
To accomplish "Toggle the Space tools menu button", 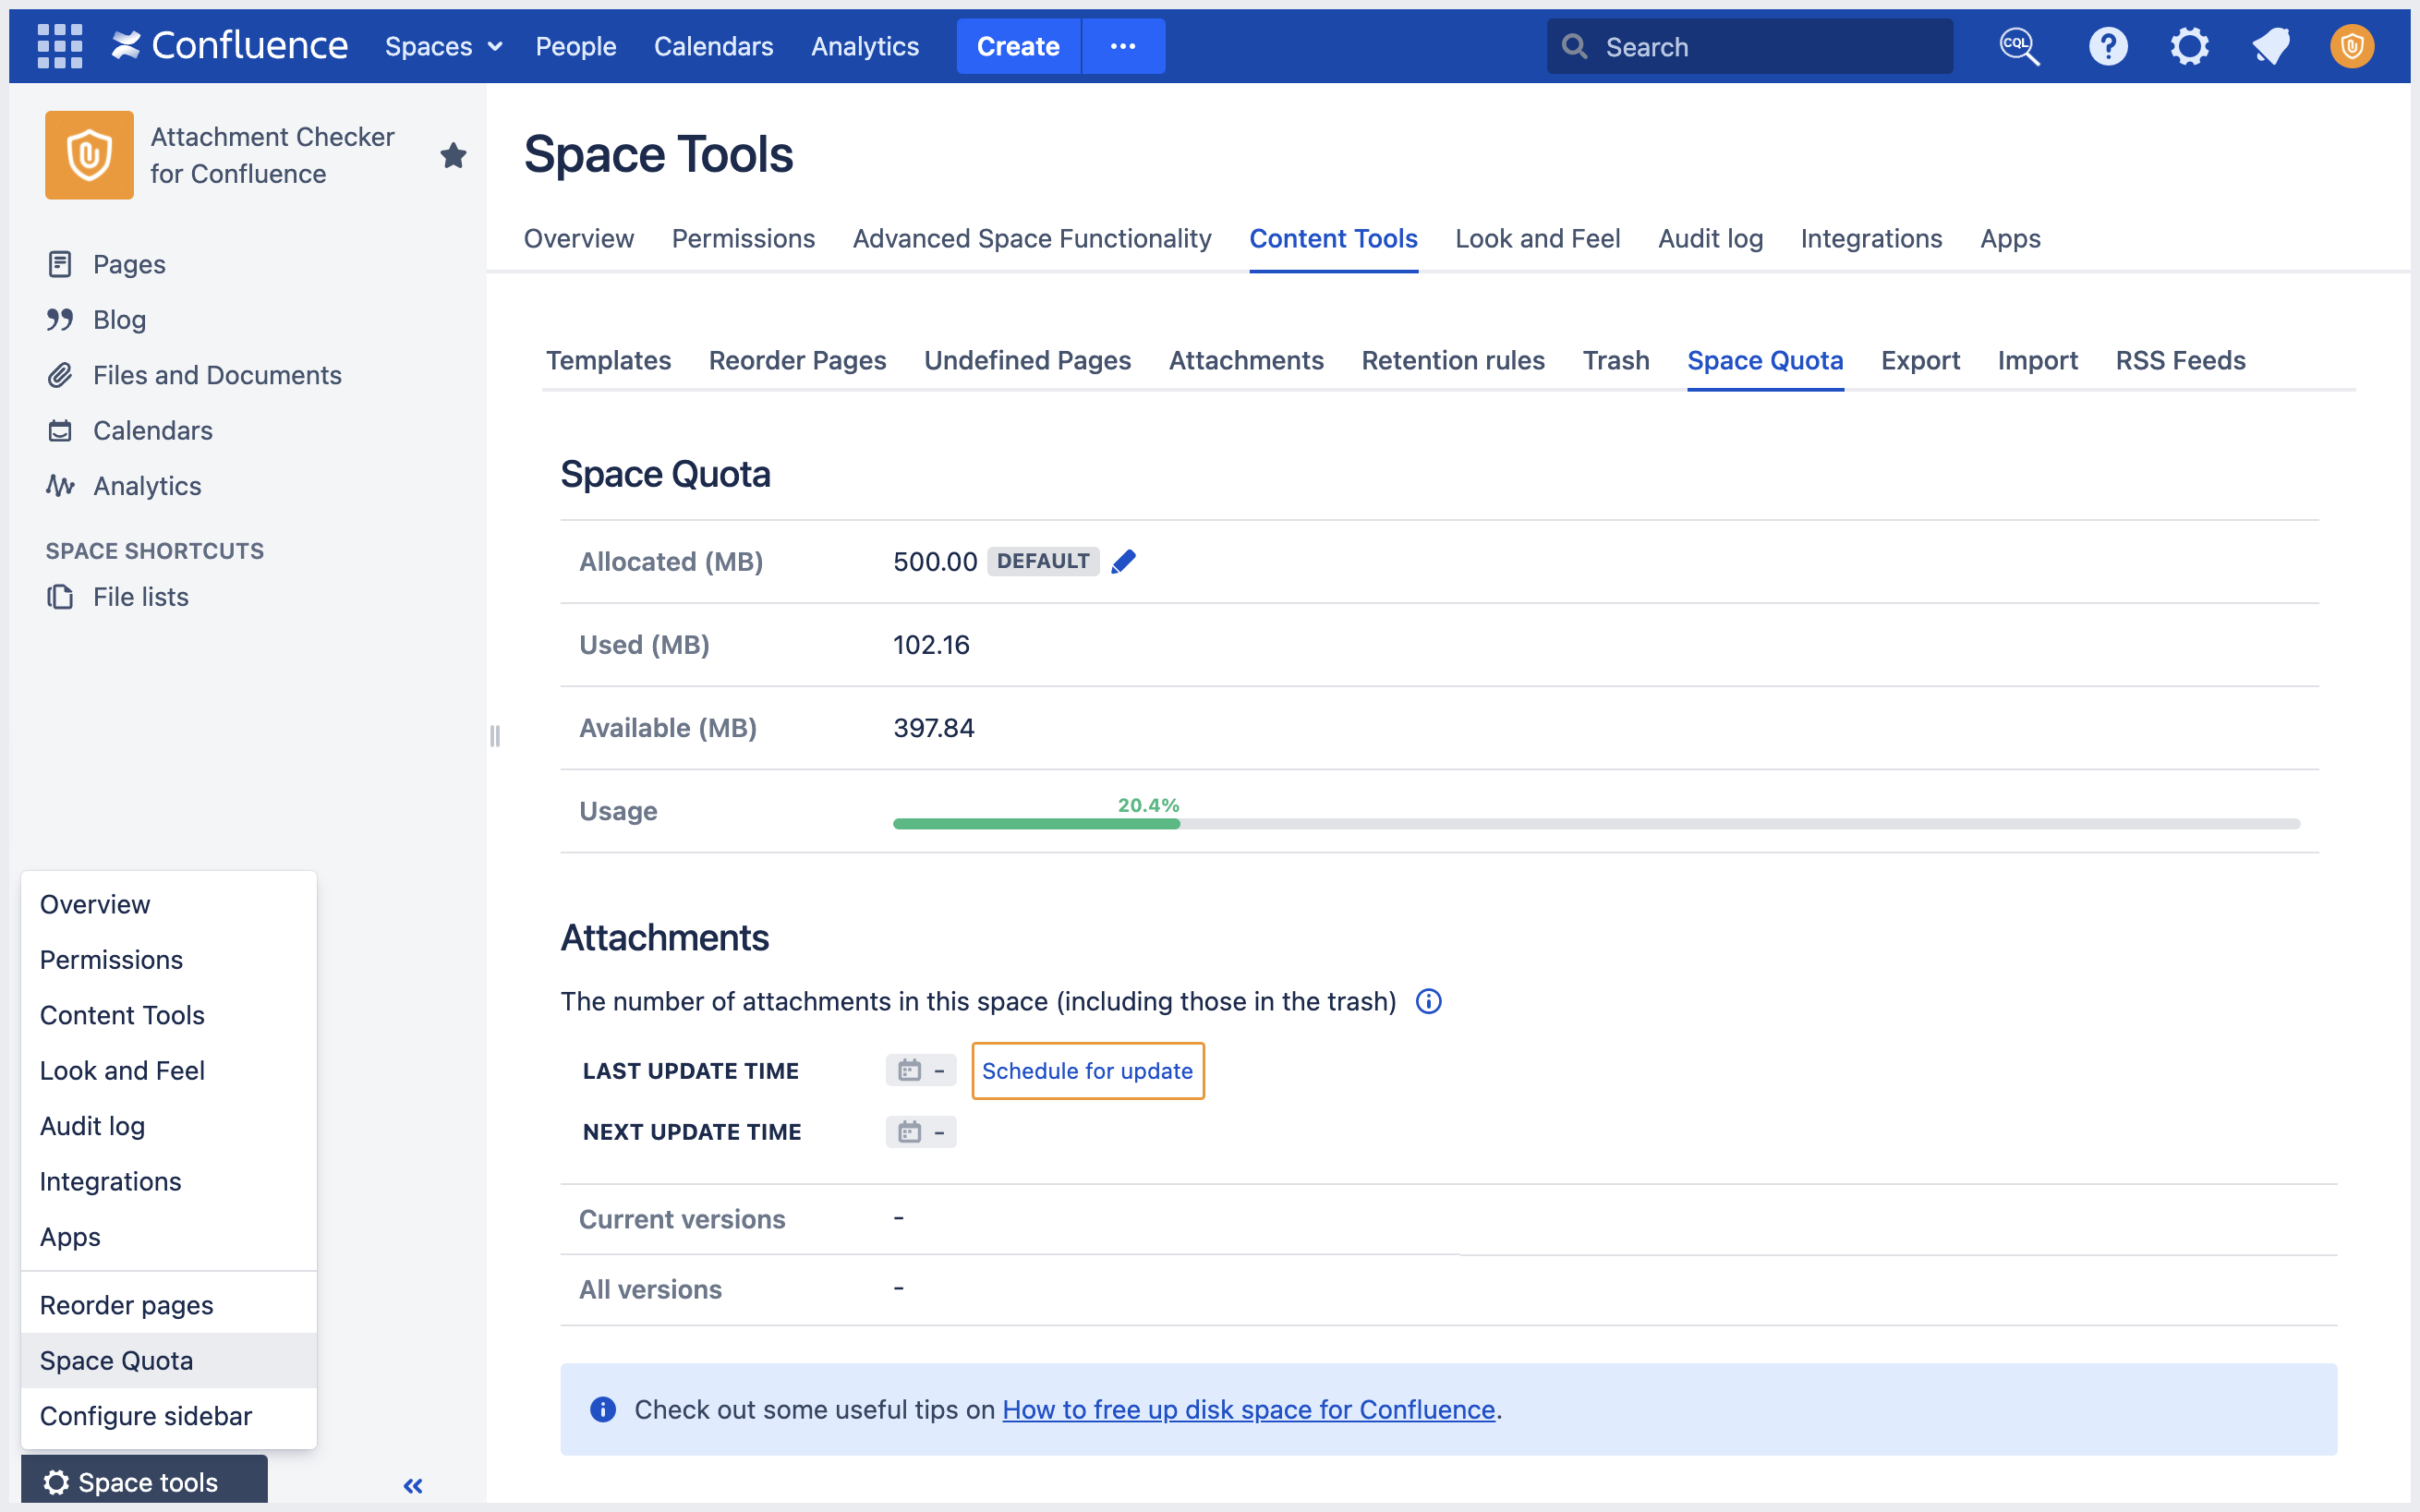I will tap(144, 1481).
